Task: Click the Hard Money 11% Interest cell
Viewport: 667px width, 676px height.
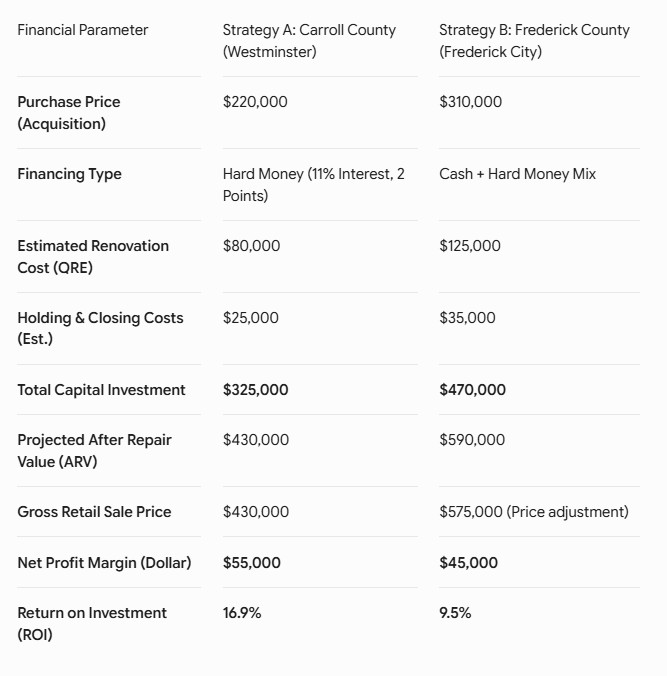Action: (313, 185)
